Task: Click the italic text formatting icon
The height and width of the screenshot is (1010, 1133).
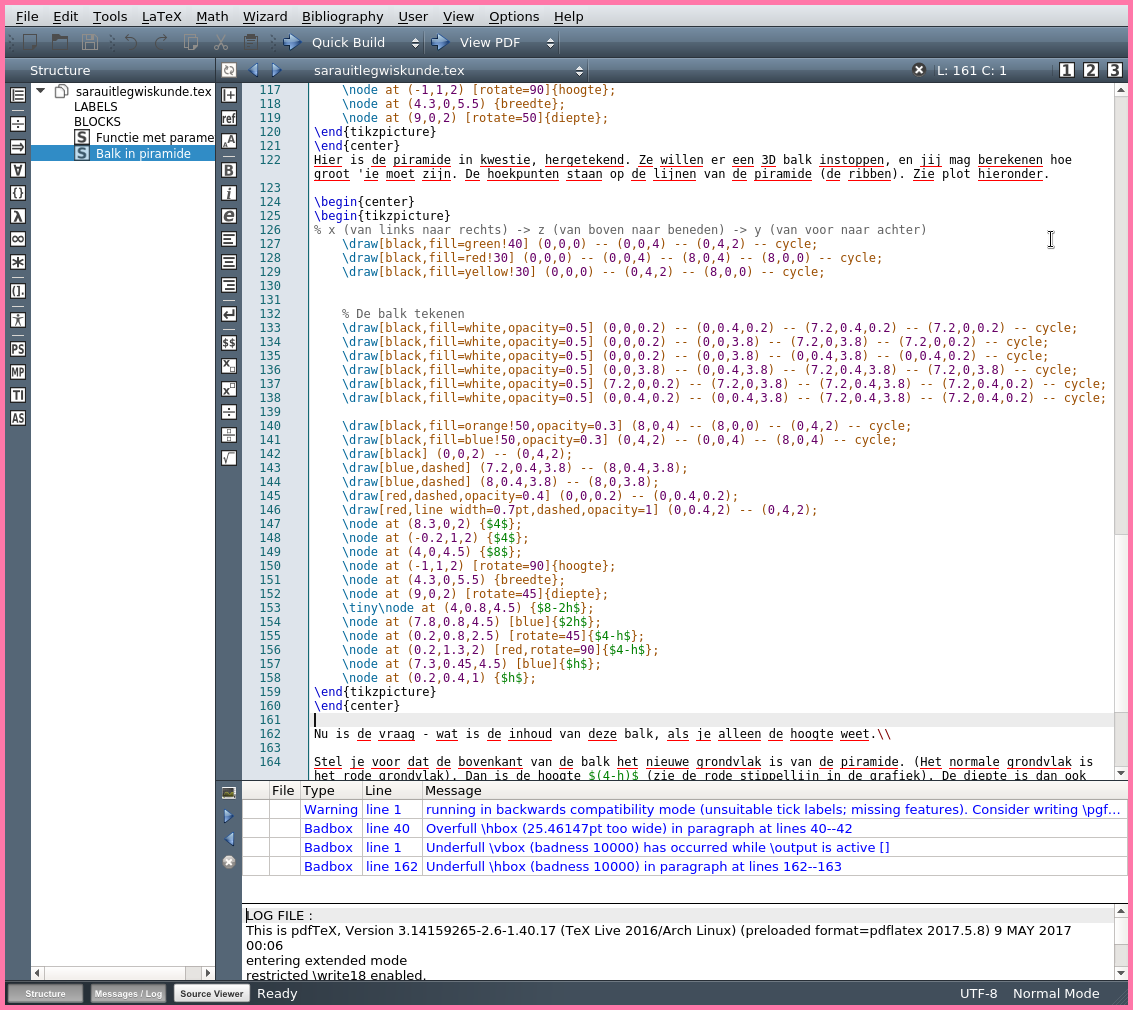Action: point(229,193)
